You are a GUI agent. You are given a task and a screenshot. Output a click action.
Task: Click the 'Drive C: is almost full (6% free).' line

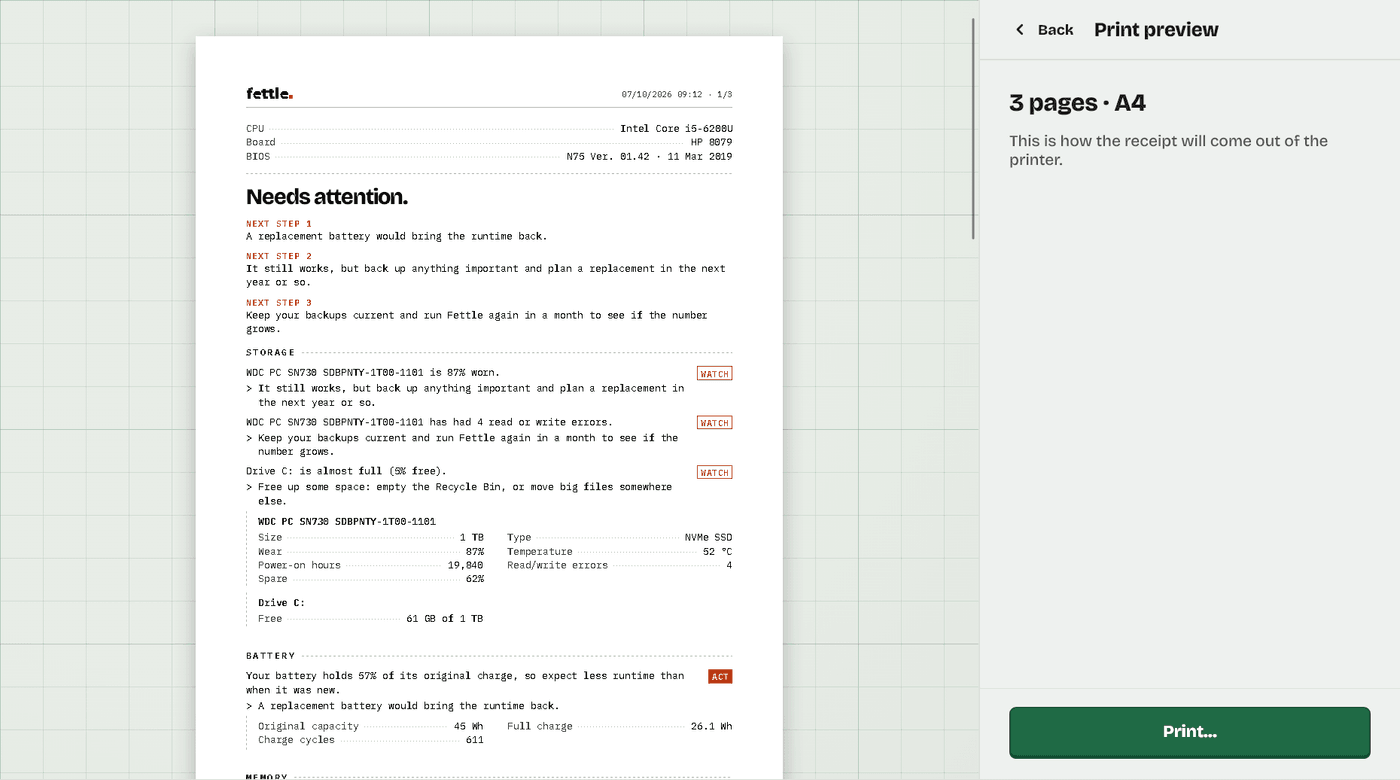coord(346,471)
